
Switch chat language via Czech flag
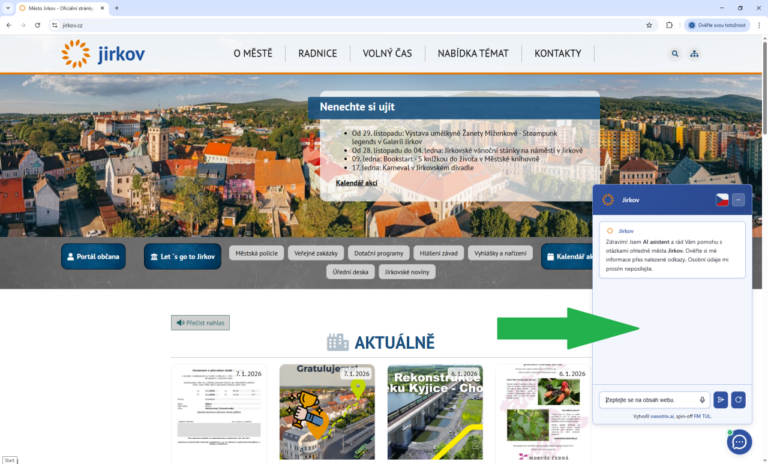pos(721,200)
